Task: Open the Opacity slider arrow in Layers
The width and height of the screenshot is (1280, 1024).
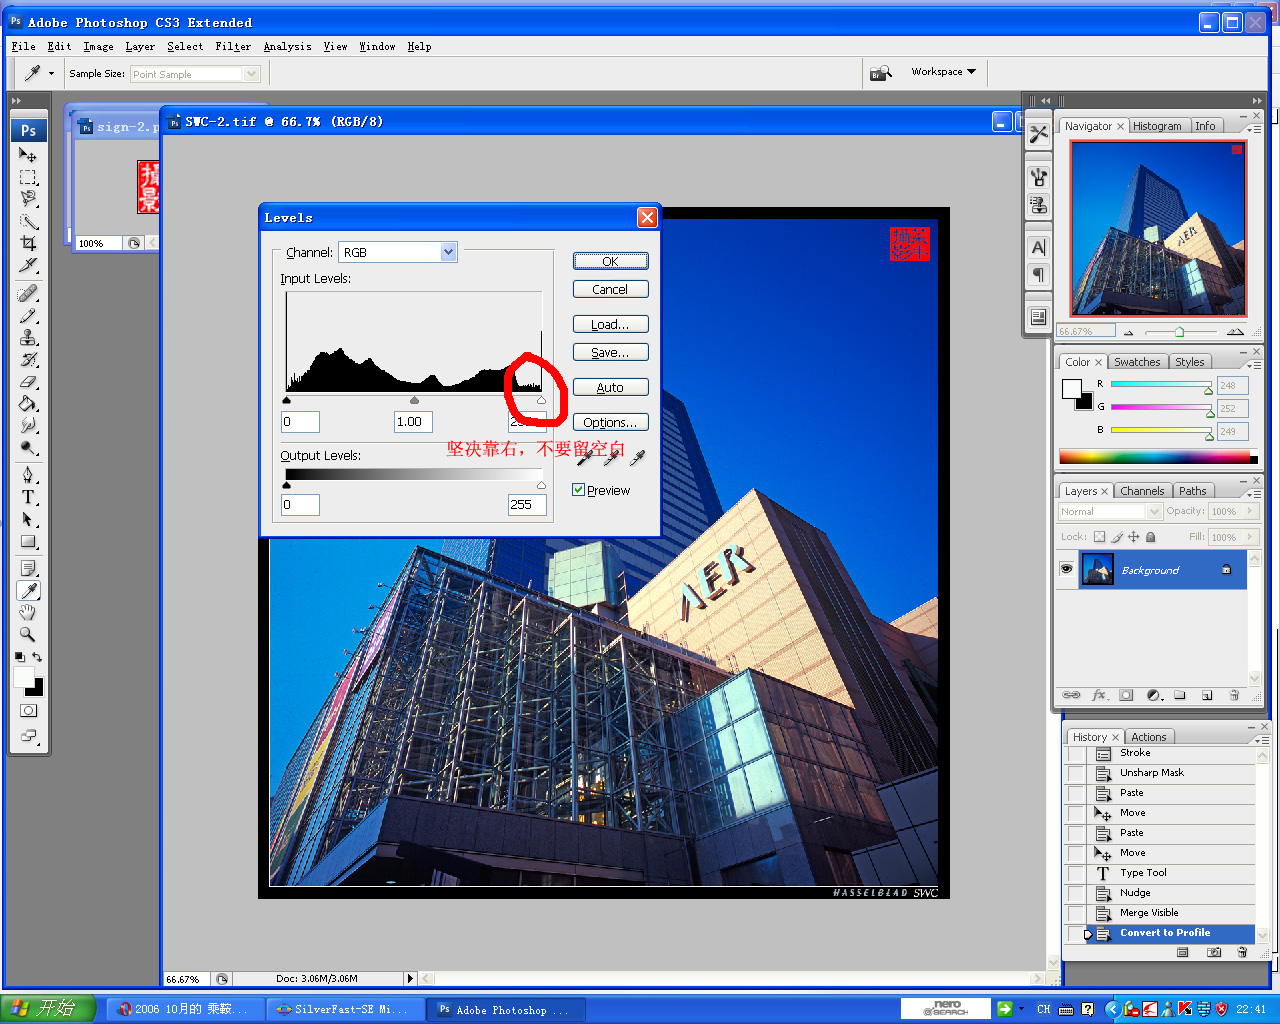Action: 1249,511
